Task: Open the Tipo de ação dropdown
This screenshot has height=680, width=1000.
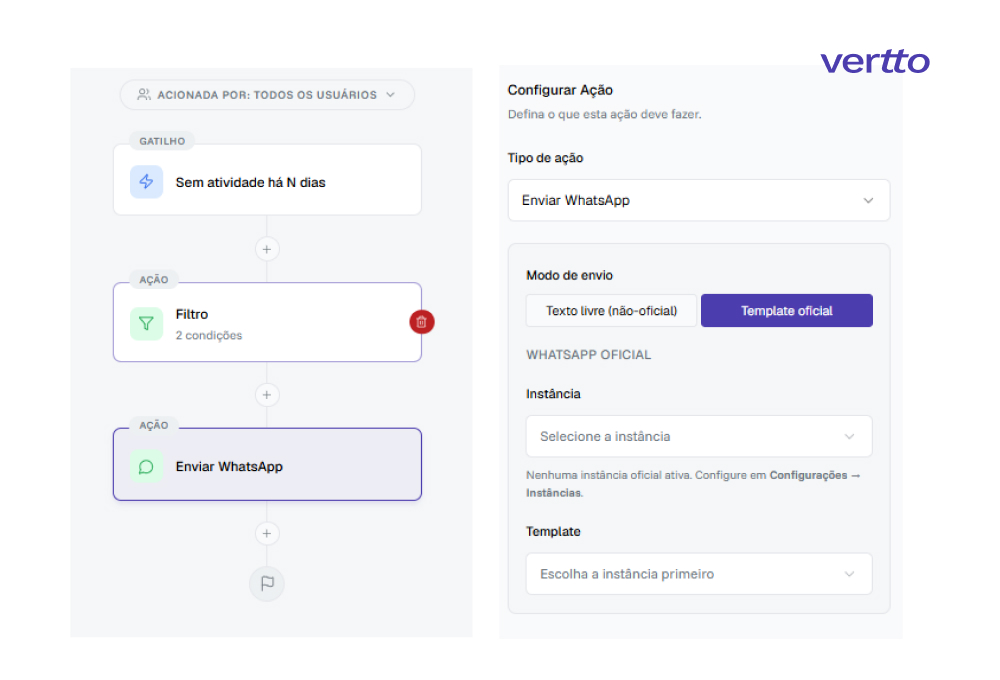Action: coord(698,200)
